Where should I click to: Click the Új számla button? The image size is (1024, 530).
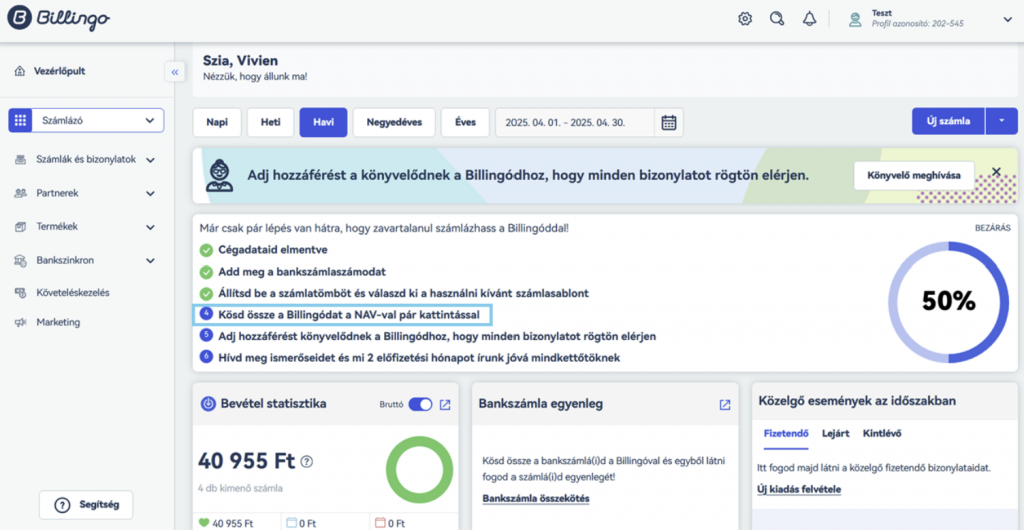[948, 121]
